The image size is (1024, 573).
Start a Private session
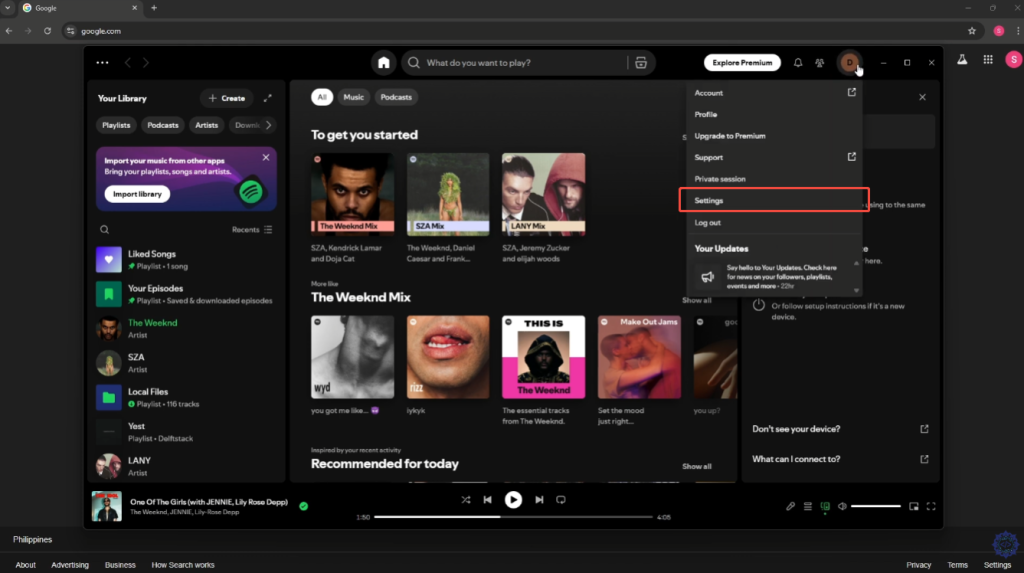(x=774, y=179)
